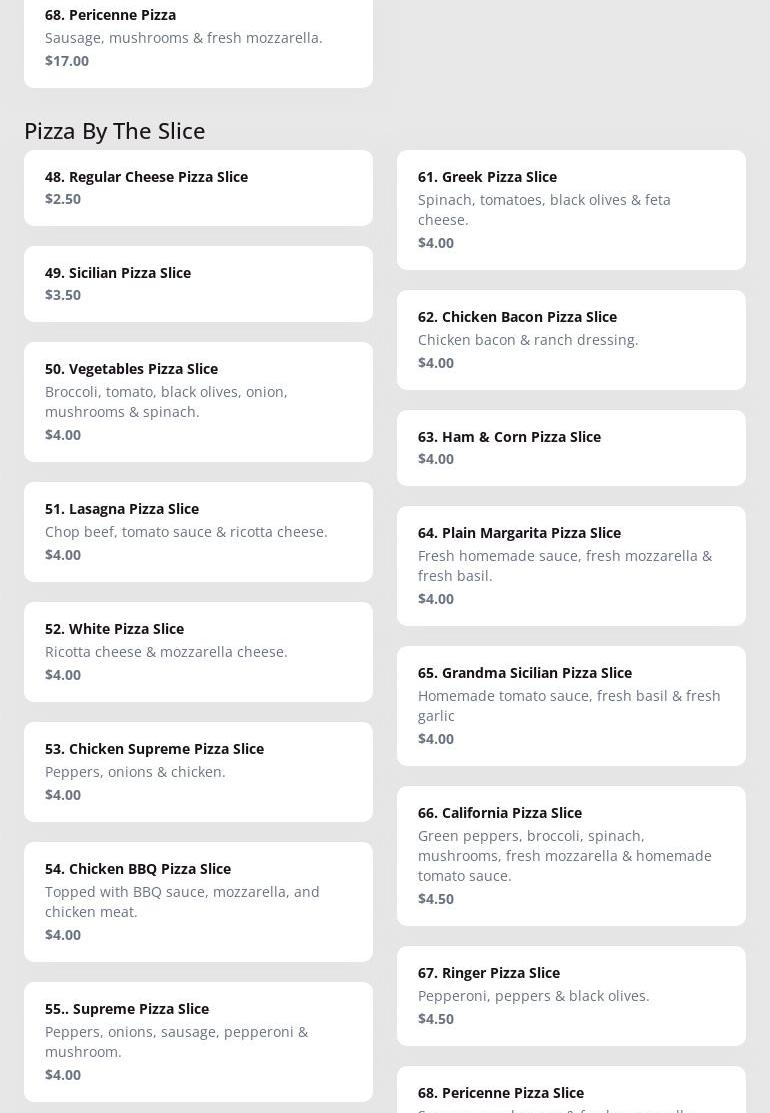Select 62. Chicken Bacon Pizza Slice
Screen dimensions: 770x1113
(571, 340)
